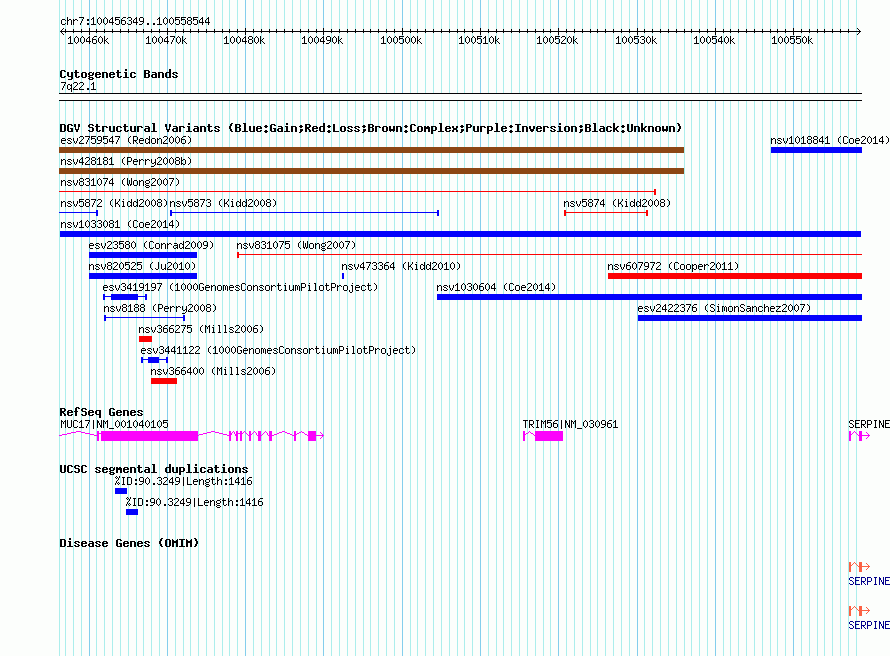Click the ruler's left arrowhead
Image resolution: width=890 pixels, height=656 pixels.
click(62, 32)
